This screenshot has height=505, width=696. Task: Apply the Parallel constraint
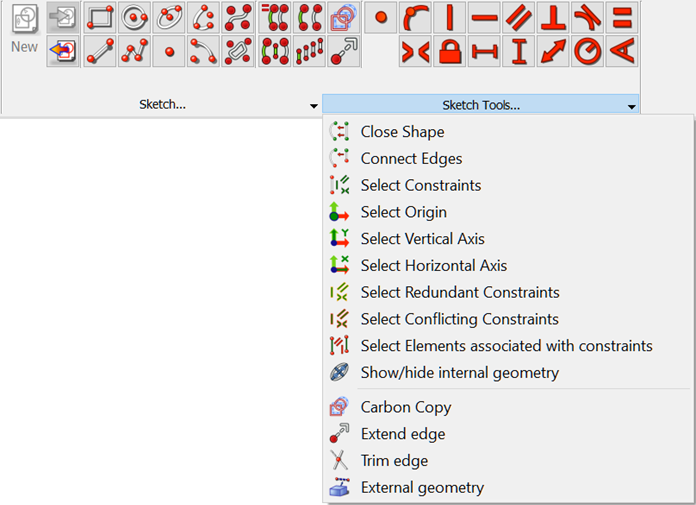coord(519,17)
